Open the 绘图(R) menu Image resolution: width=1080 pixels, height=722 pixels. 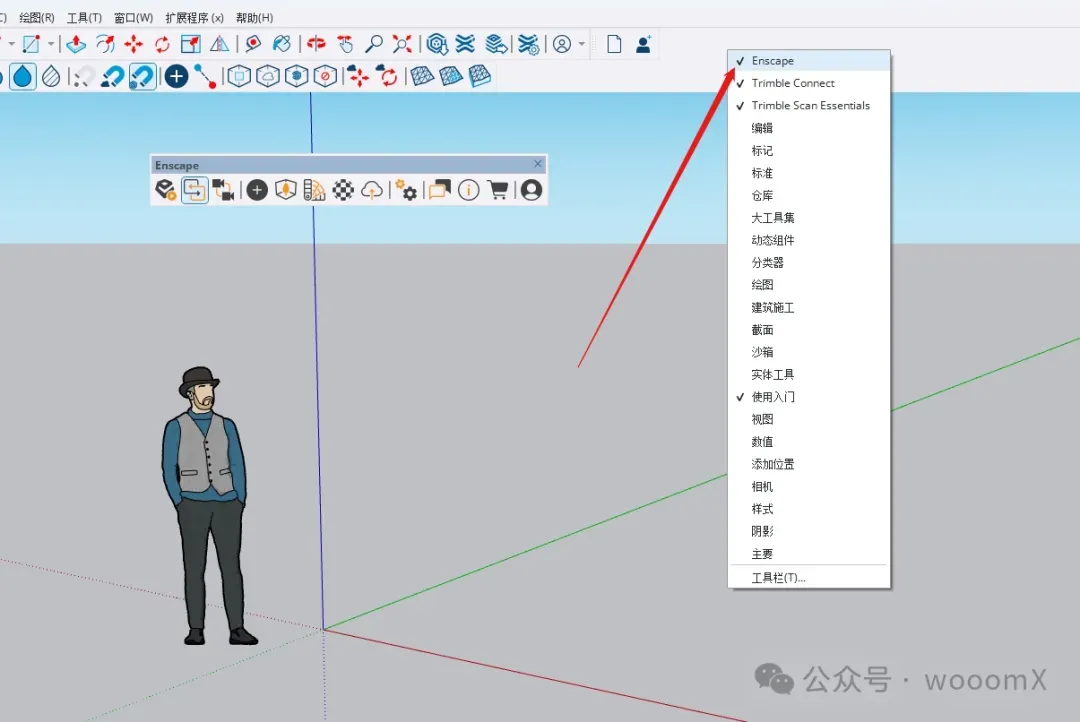[37, 17]
